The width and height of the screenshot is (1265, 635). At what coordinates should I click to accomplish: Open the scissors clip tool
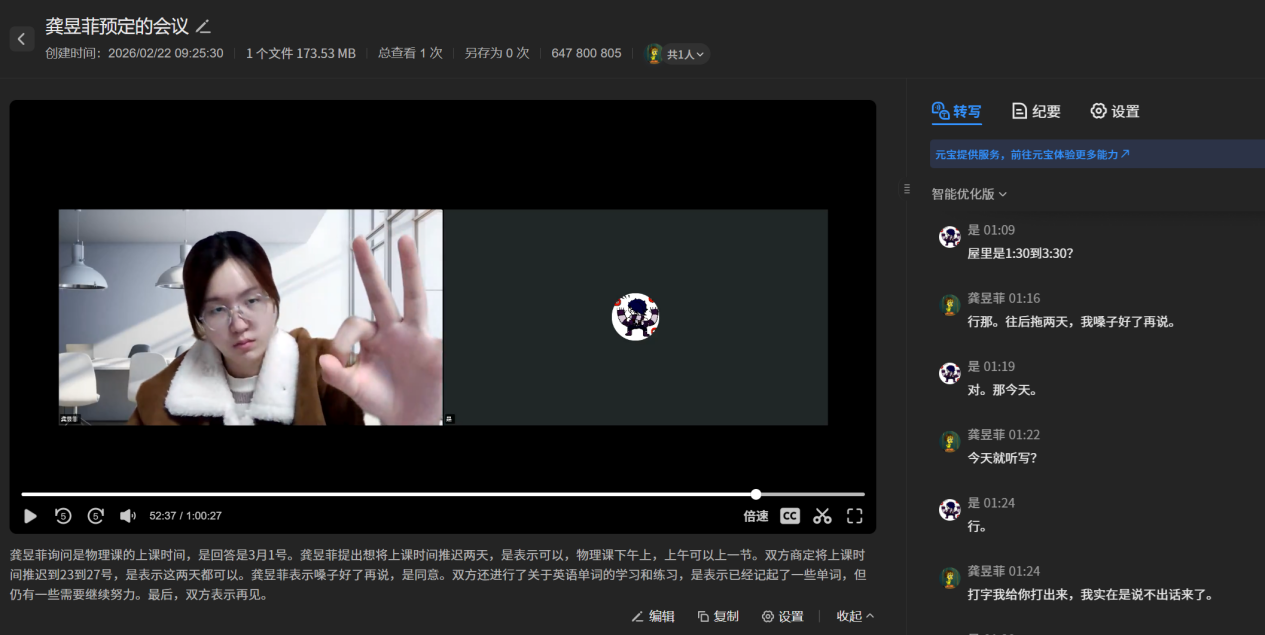point(822,516)
